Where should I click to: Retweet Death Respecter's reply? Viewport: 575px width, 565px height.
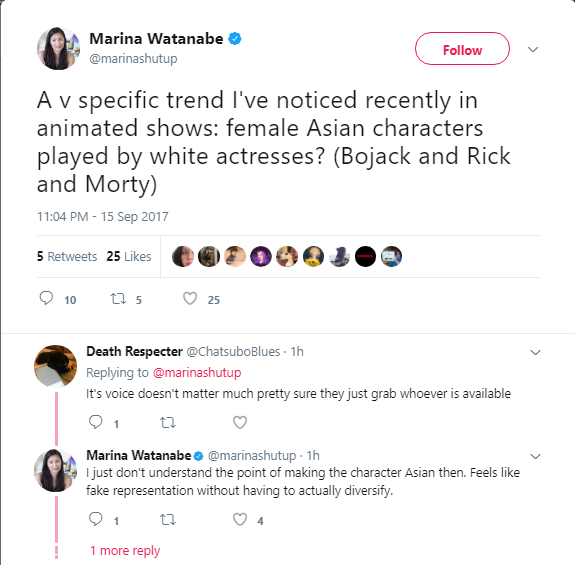pos(168,423)
